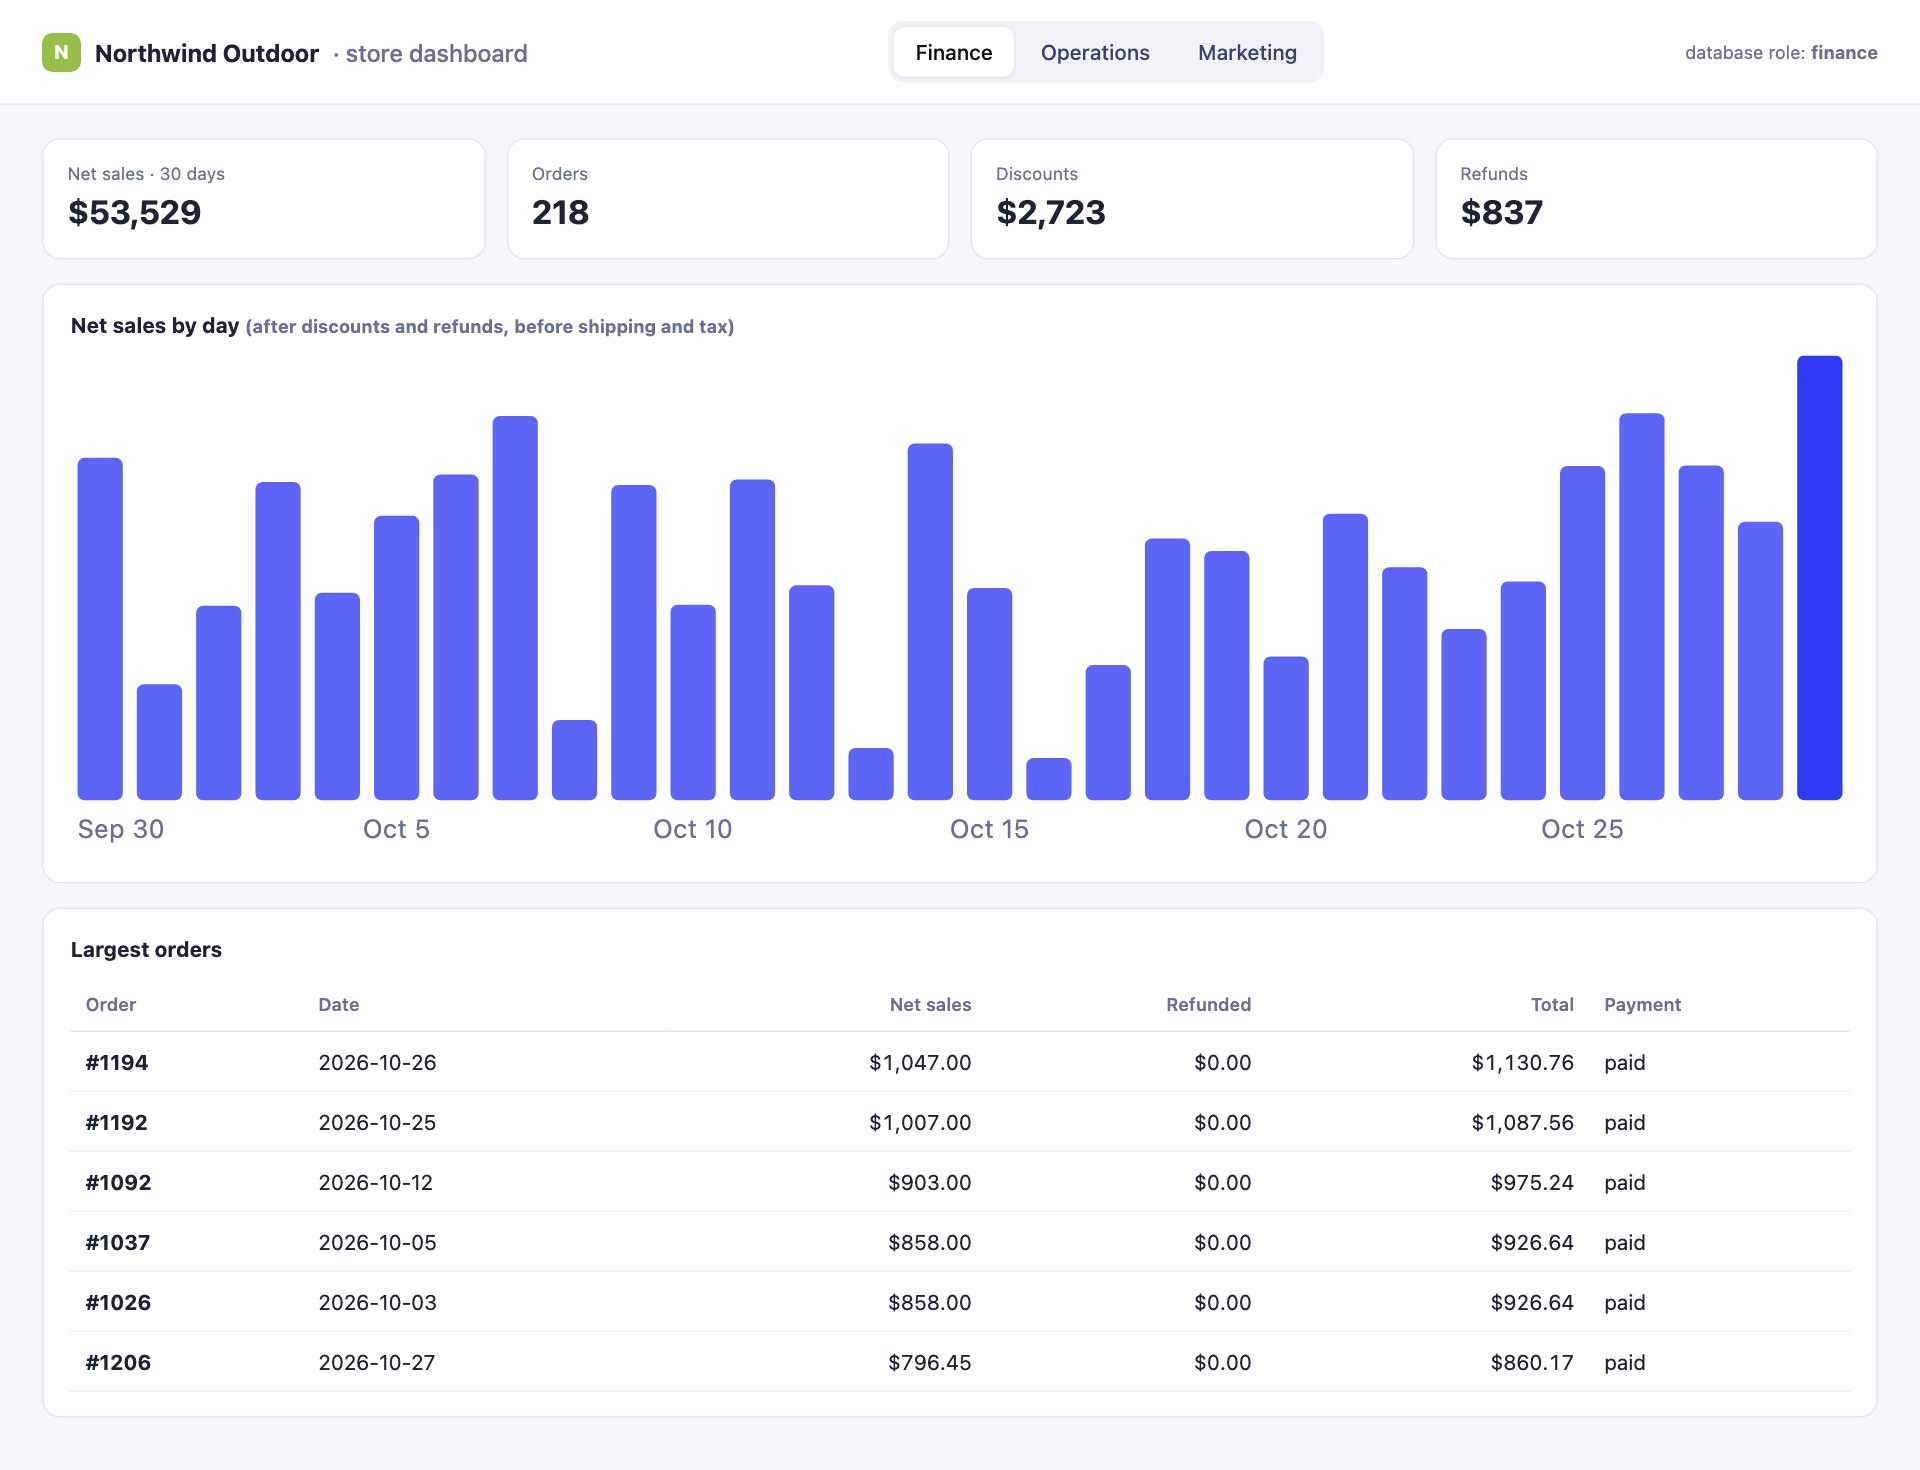Open order #1092
The image size is (1920, 1470).
(118, 1183)
